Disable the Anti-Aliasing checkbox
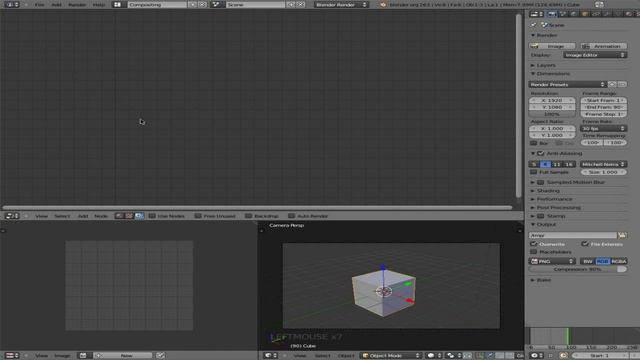Screen dimensions: 640x360 click(541, 153)
